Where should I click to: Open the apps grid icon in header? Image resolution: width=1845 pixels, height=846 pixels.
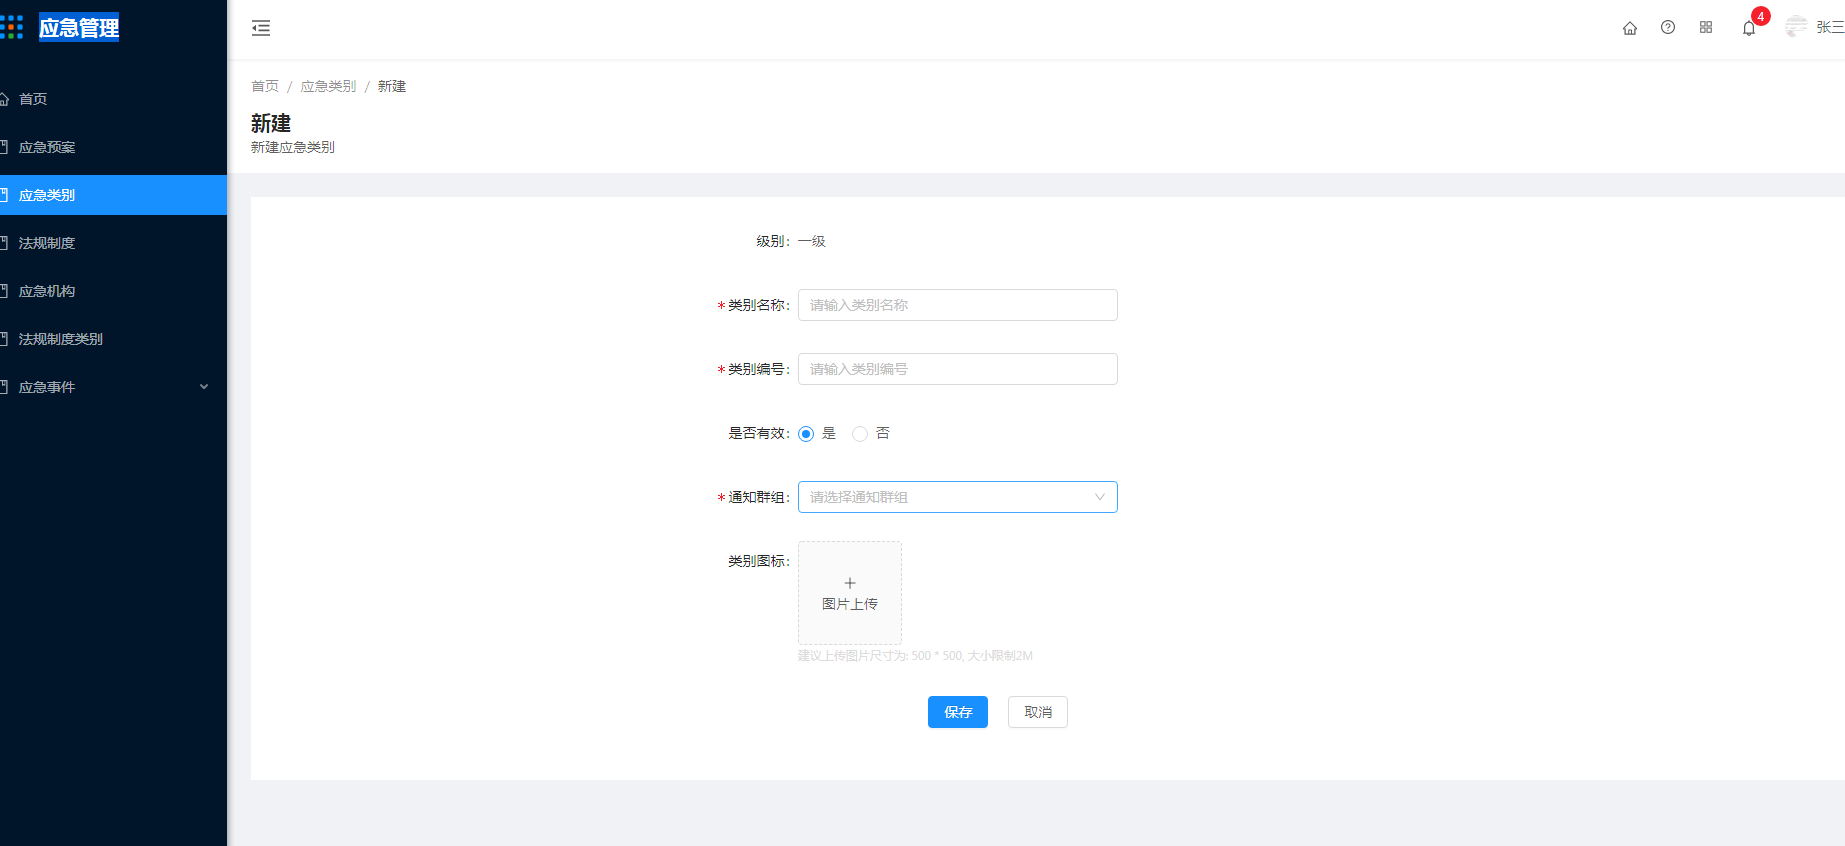click(1706, 28)
